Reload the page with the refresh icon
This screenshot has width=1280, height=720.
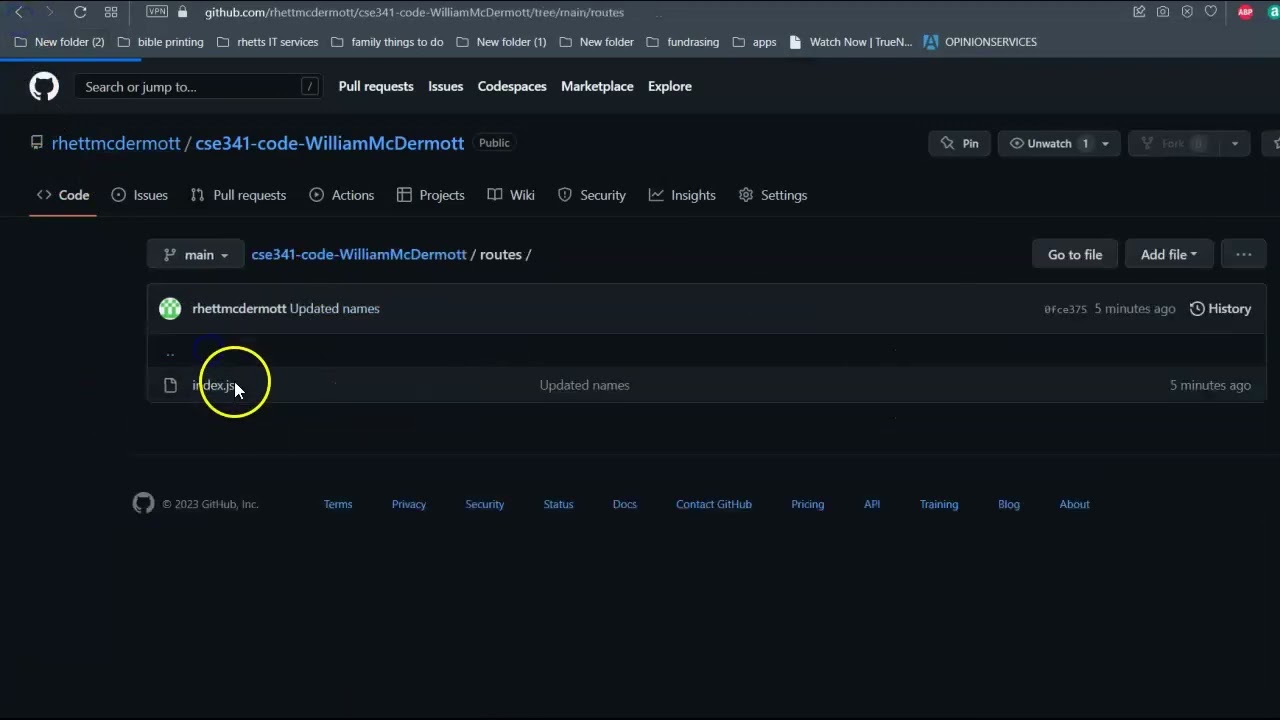(80, 12)
